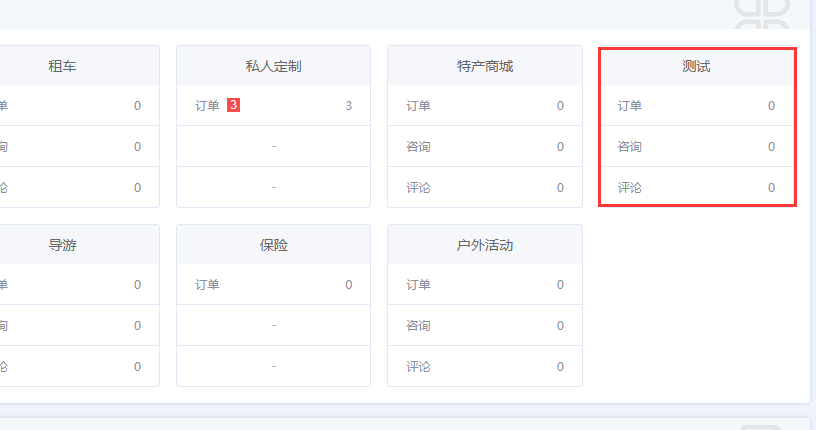The height and width of the screenshot is (430, 816).
Task: Select the 导游 card header
Action: click(62, 246)
